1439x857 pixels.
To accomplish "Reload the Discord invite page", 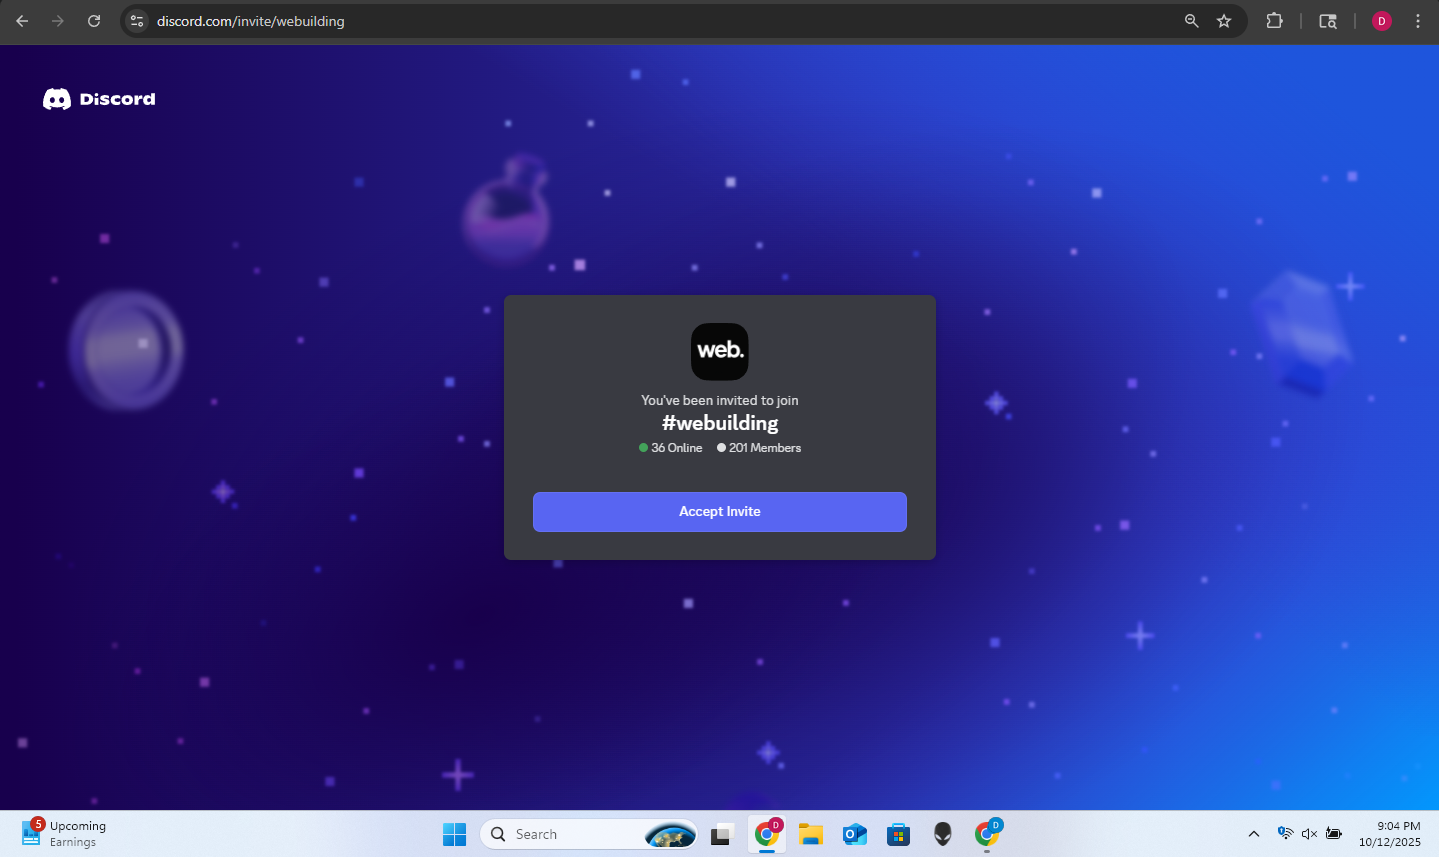I will coord(94,21).
